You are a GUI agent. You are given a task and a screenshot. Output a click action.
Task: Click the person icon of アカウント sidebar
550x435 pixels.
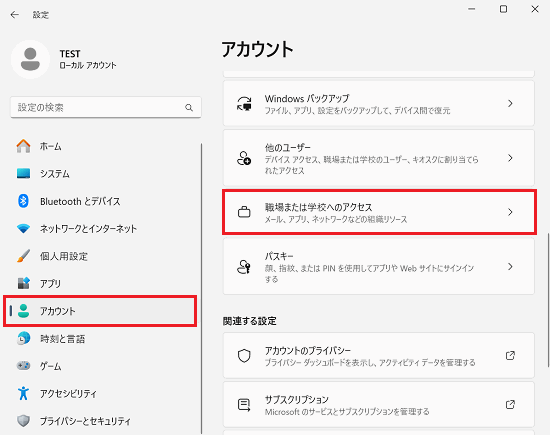[24, 311]
